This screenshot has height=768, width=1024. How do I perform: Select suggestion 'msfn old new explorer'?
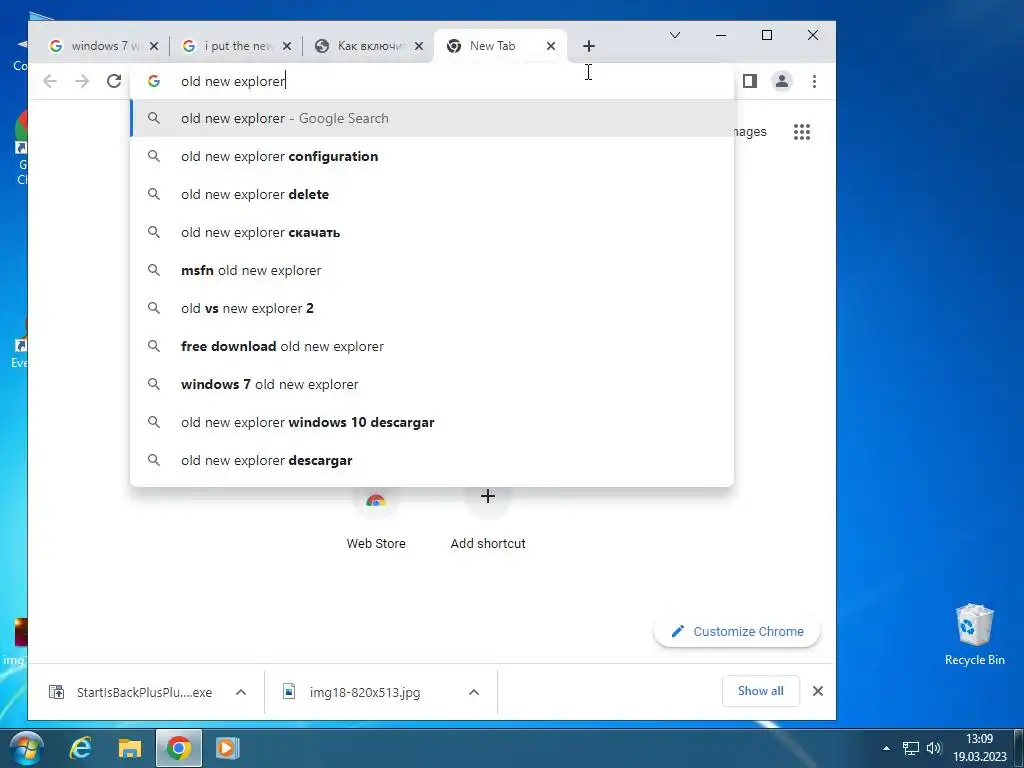click(432, 270)
